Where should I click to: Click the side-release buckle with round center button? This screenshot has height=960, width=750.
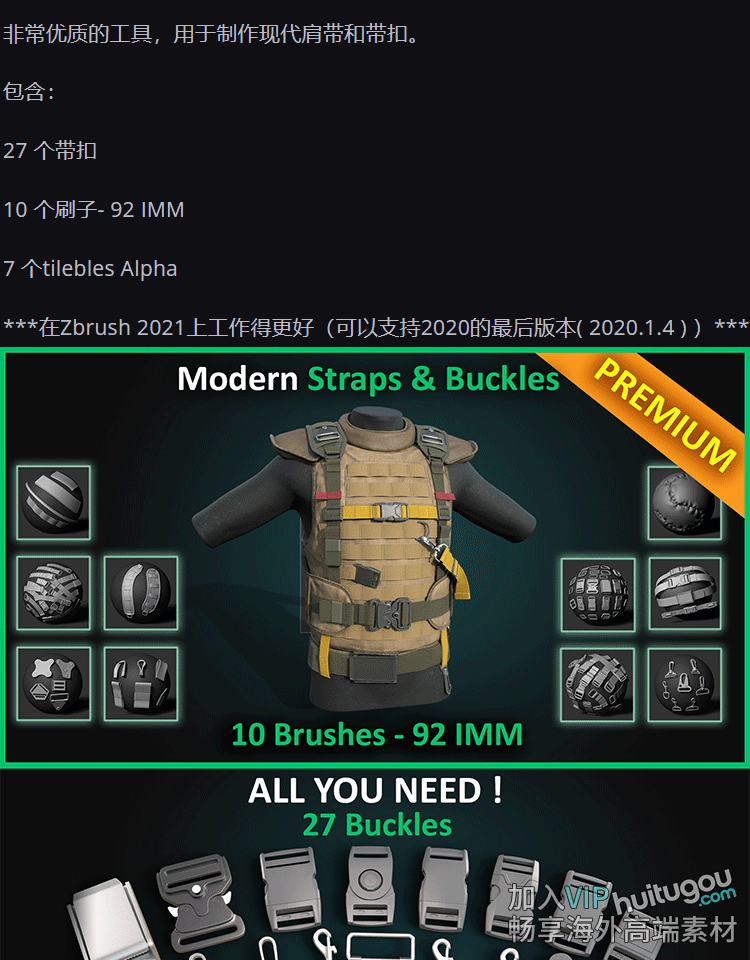pos(370,885)
